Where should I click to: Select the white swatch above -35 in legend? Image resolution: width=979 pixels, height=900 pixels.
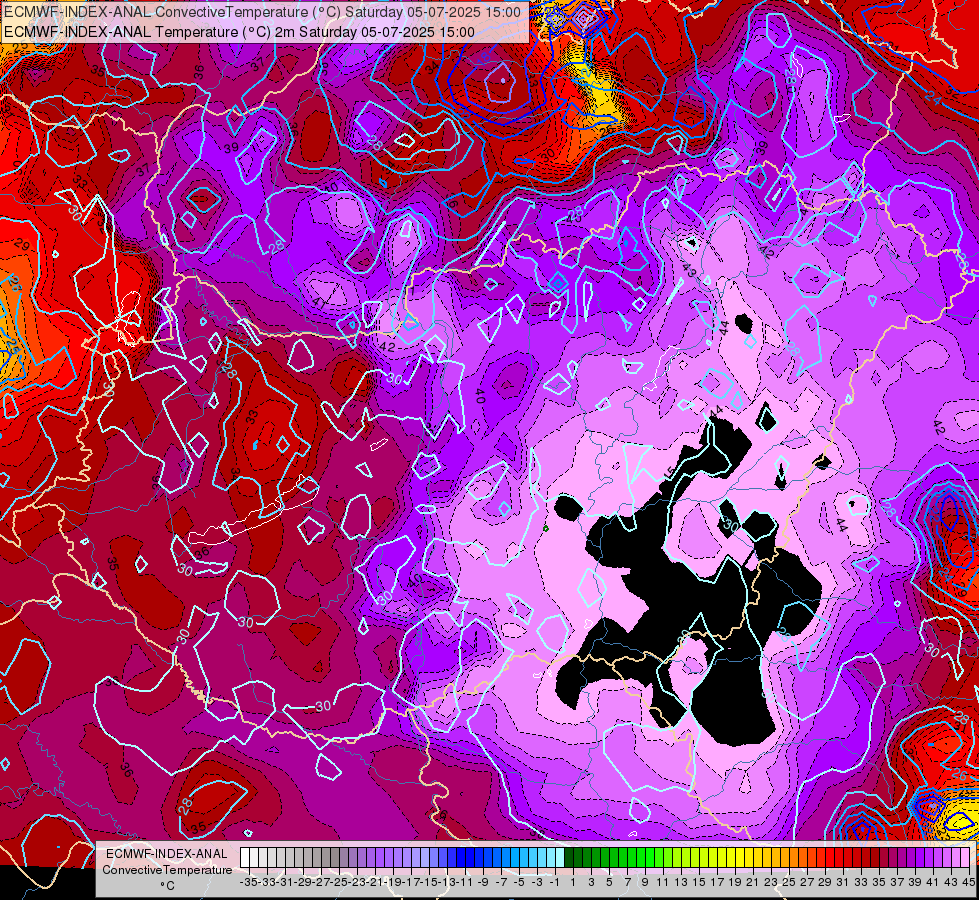[x=245, y=857]
